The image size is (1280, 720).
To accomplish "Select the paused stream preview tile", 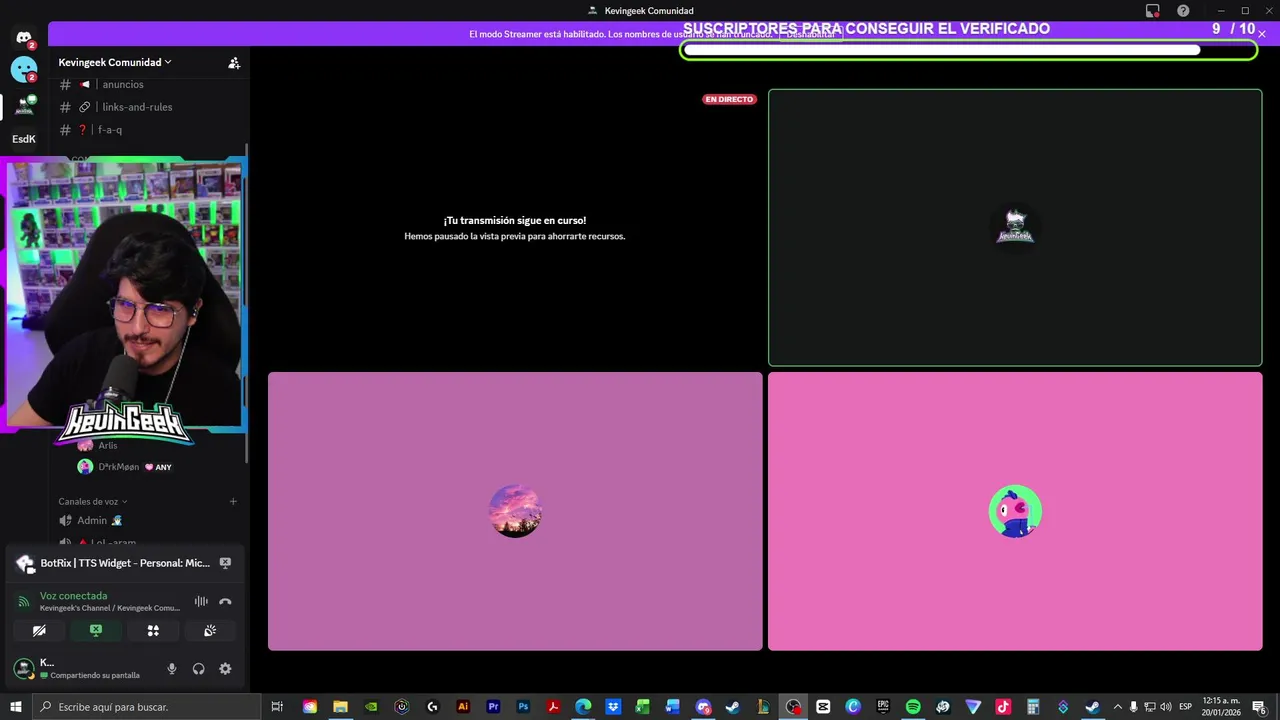I will [515, 228].
